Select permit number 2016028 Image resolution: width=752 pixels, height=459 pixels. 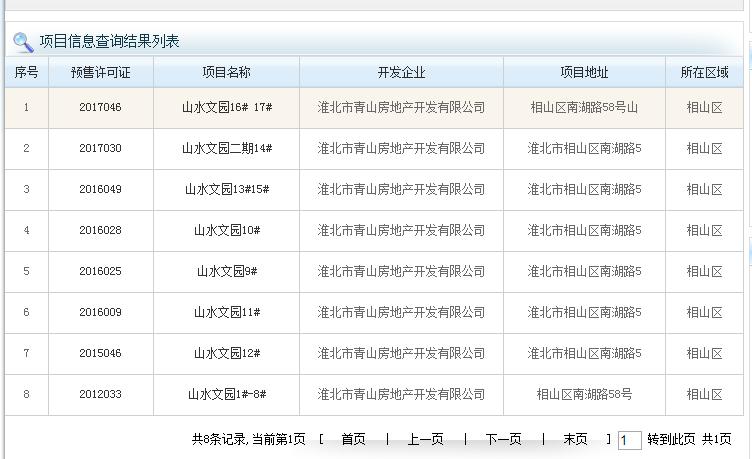[100, 230]
